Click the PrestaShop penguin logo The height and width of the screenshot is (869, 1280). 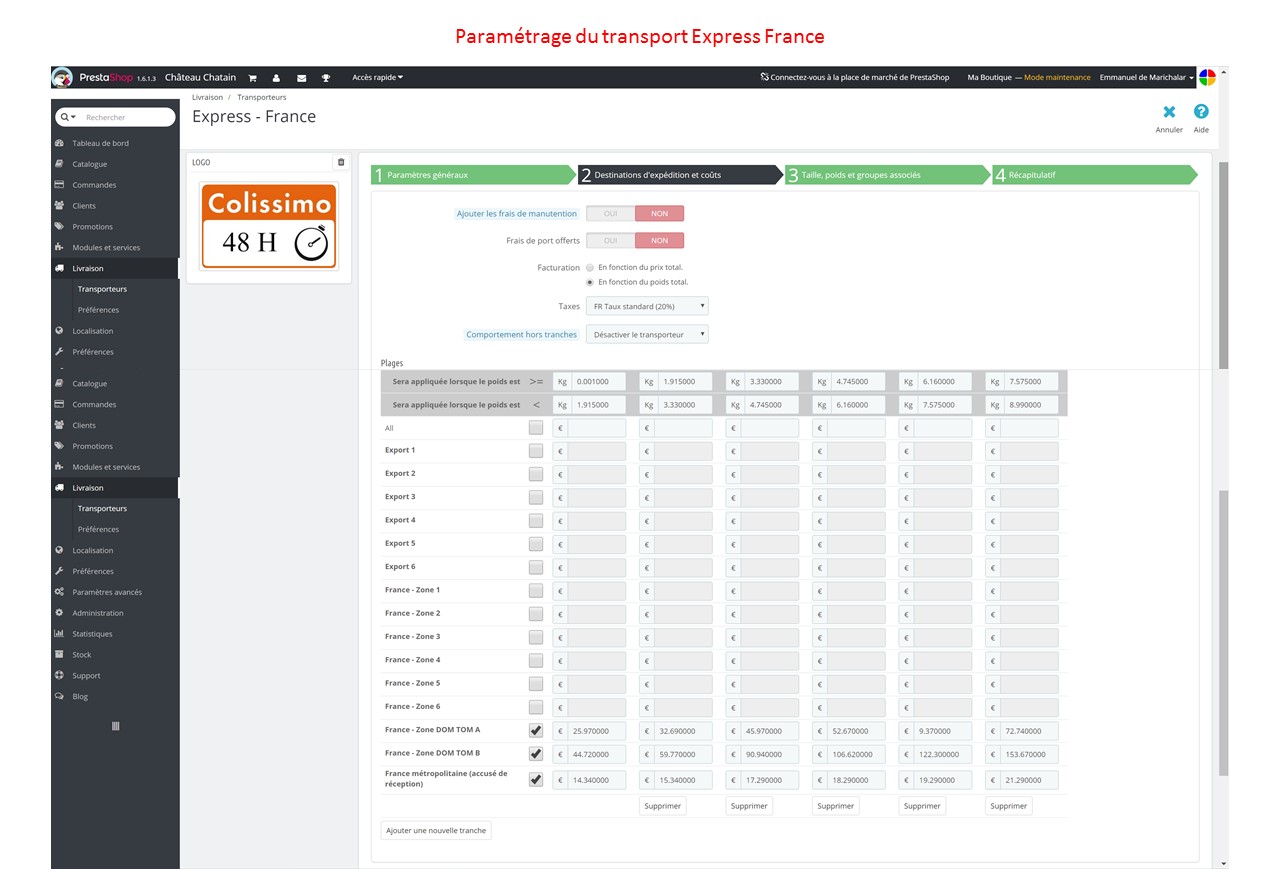click(63, 78)
